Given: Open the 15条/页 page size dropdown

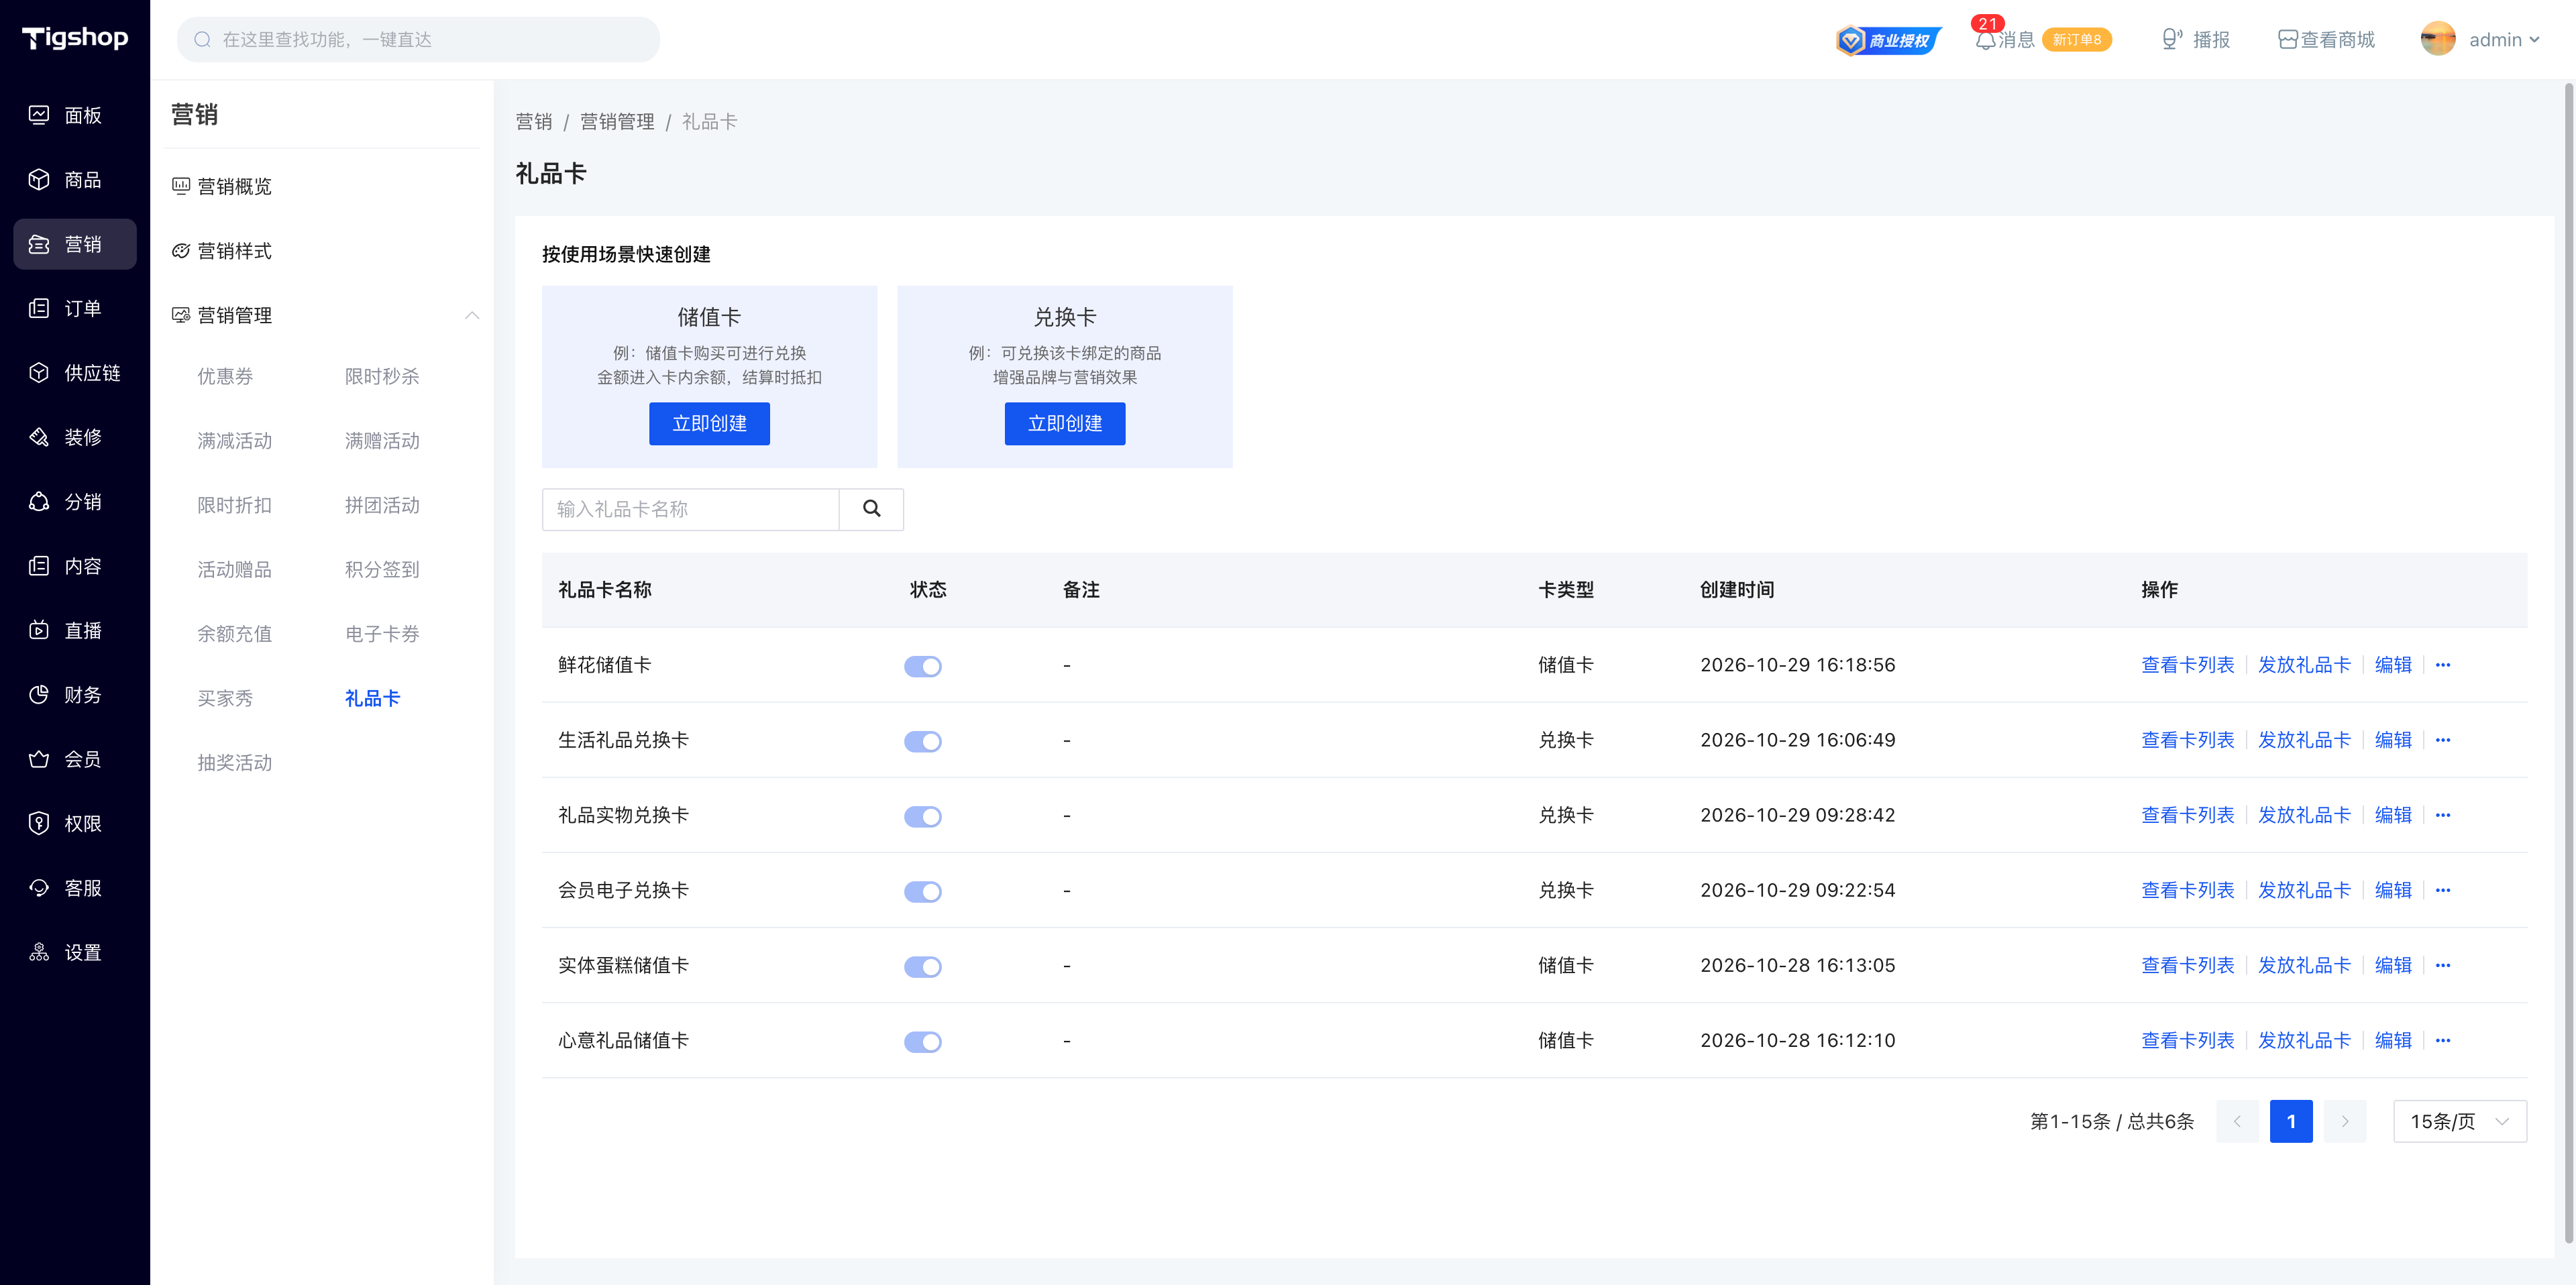Looking at the screenshot, I should click(2459, 1121).
